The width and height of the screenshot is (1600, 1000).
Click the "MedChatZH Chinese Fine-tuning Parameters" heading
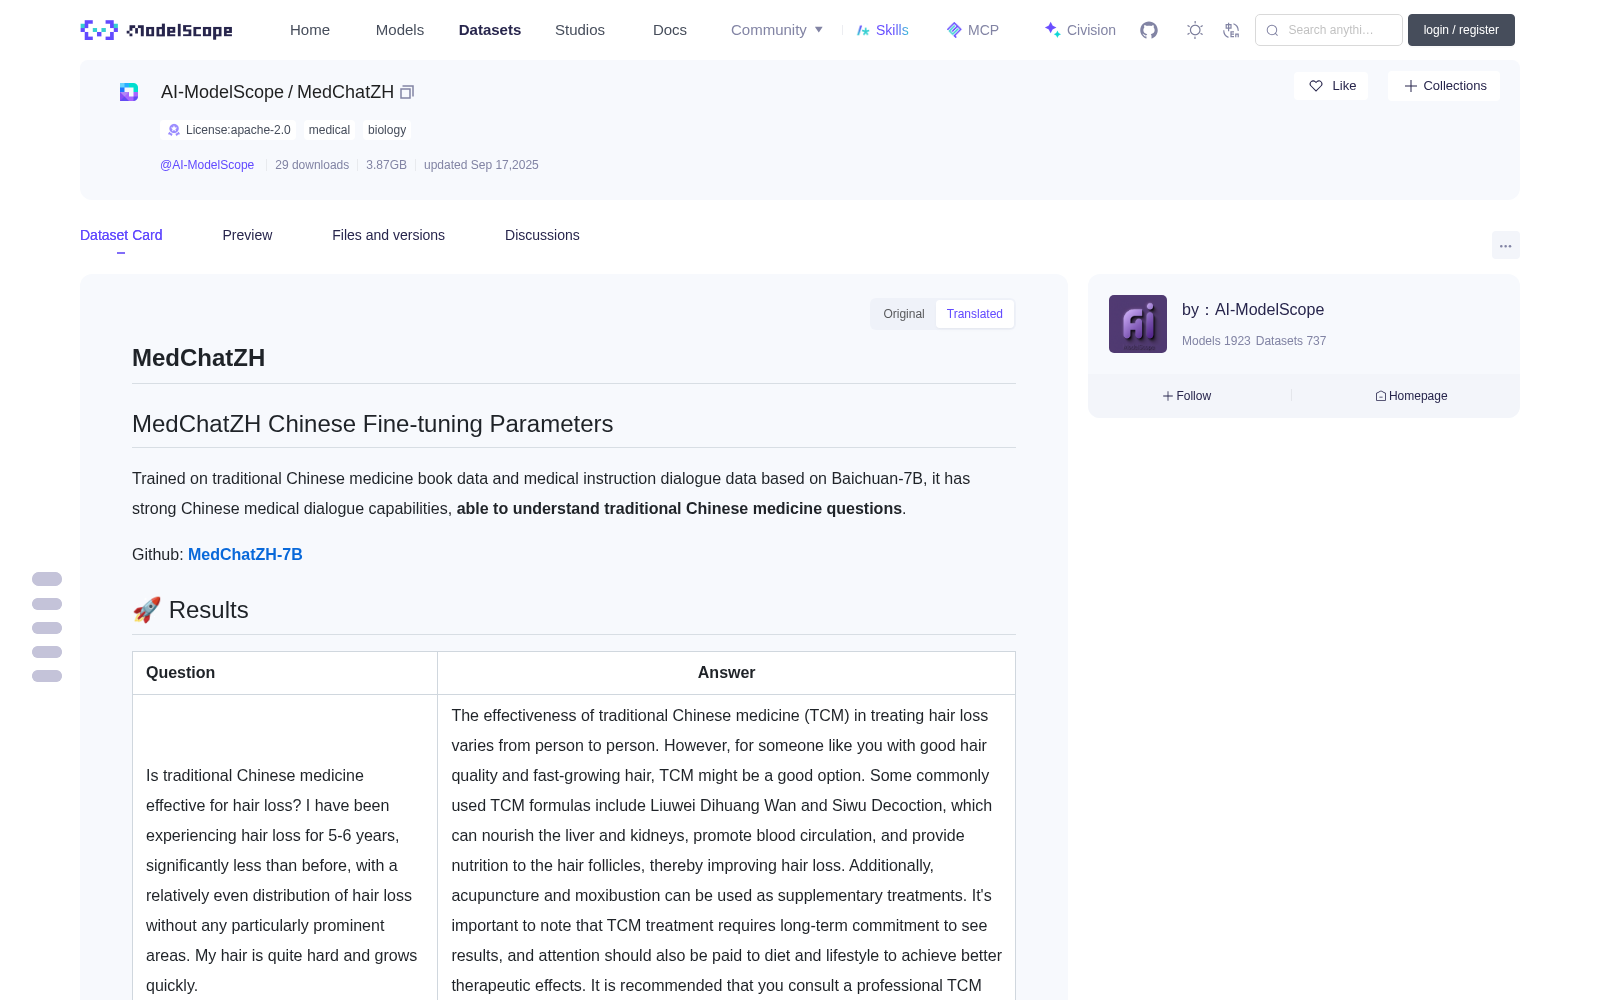click(x=372, y=424)
